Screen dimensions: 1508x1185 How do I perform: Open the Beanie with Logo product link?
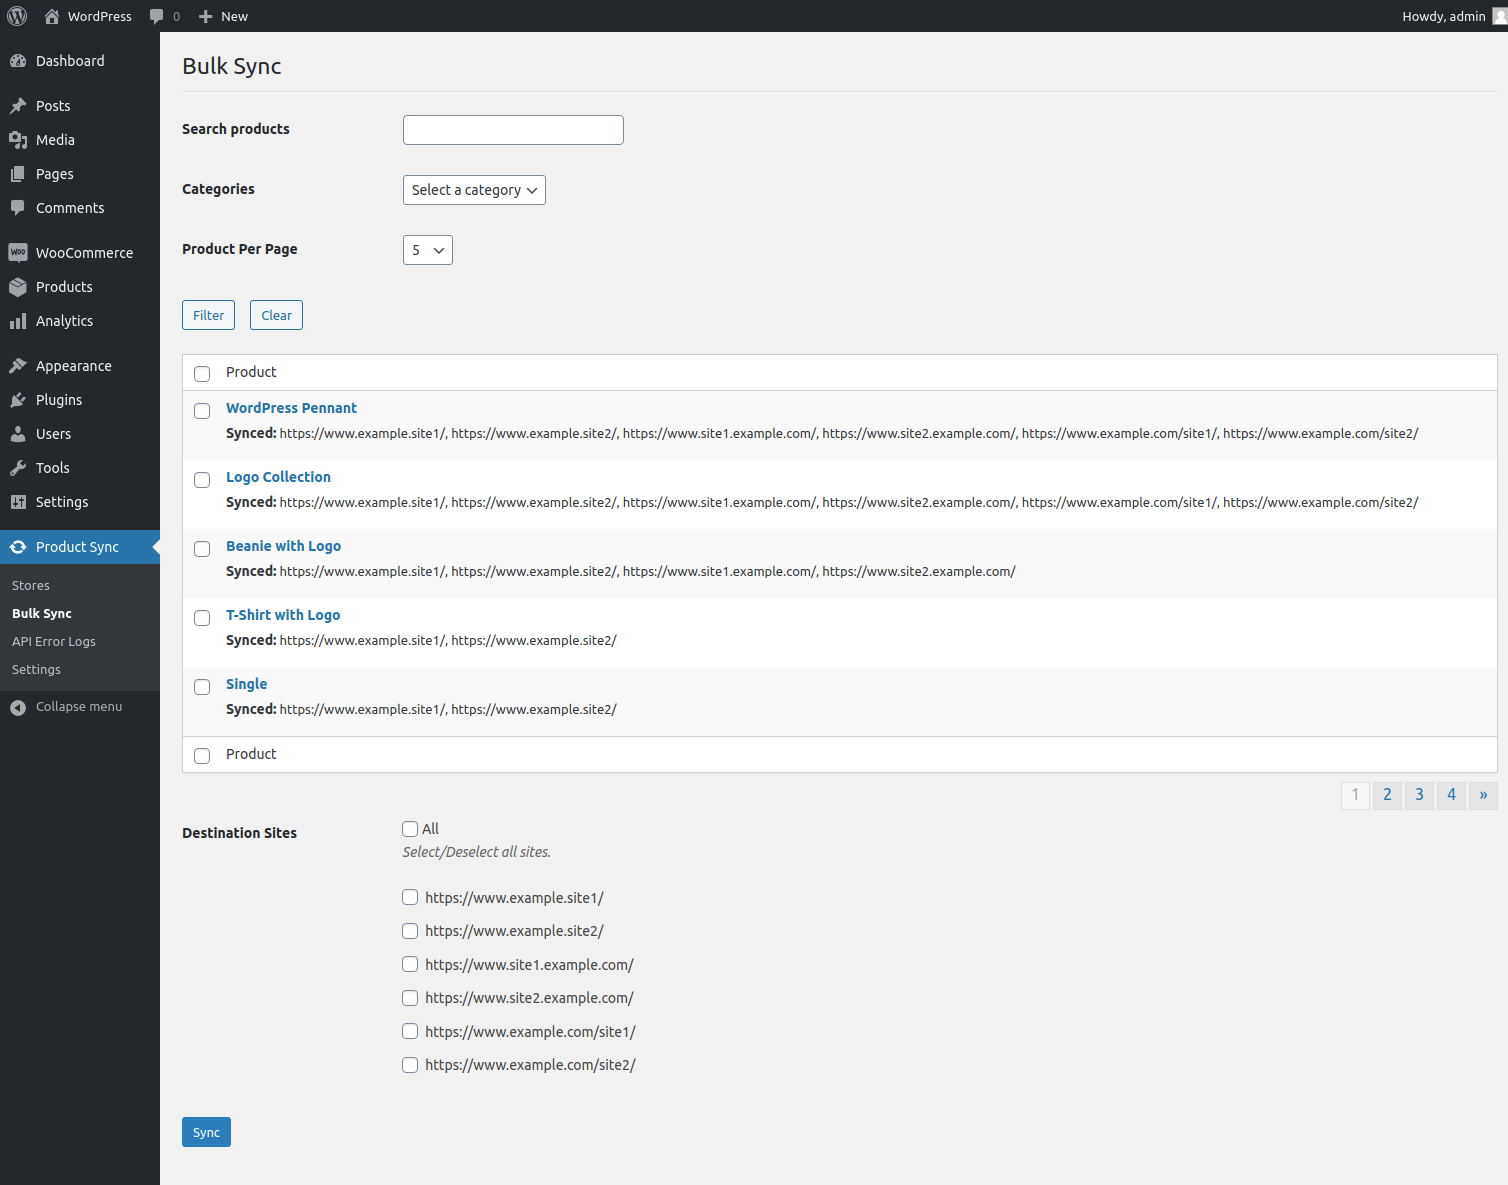click(283, 546)
